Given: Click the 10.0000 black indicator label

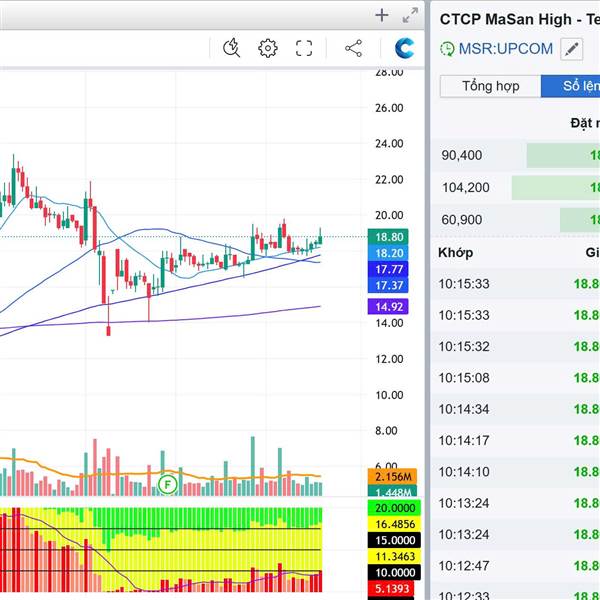Looking at the screenshot, I should (x=394, y=572).
